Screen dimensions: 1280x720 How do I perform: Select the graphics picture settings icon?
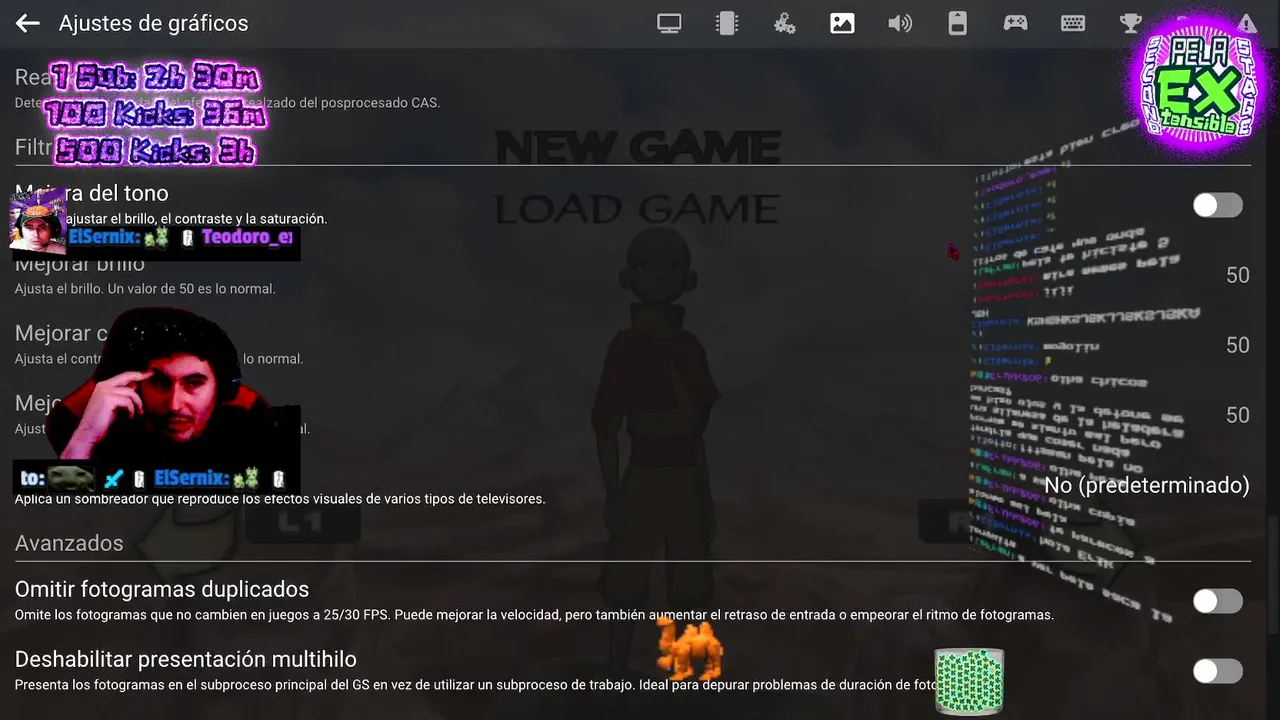click(842, 23)
